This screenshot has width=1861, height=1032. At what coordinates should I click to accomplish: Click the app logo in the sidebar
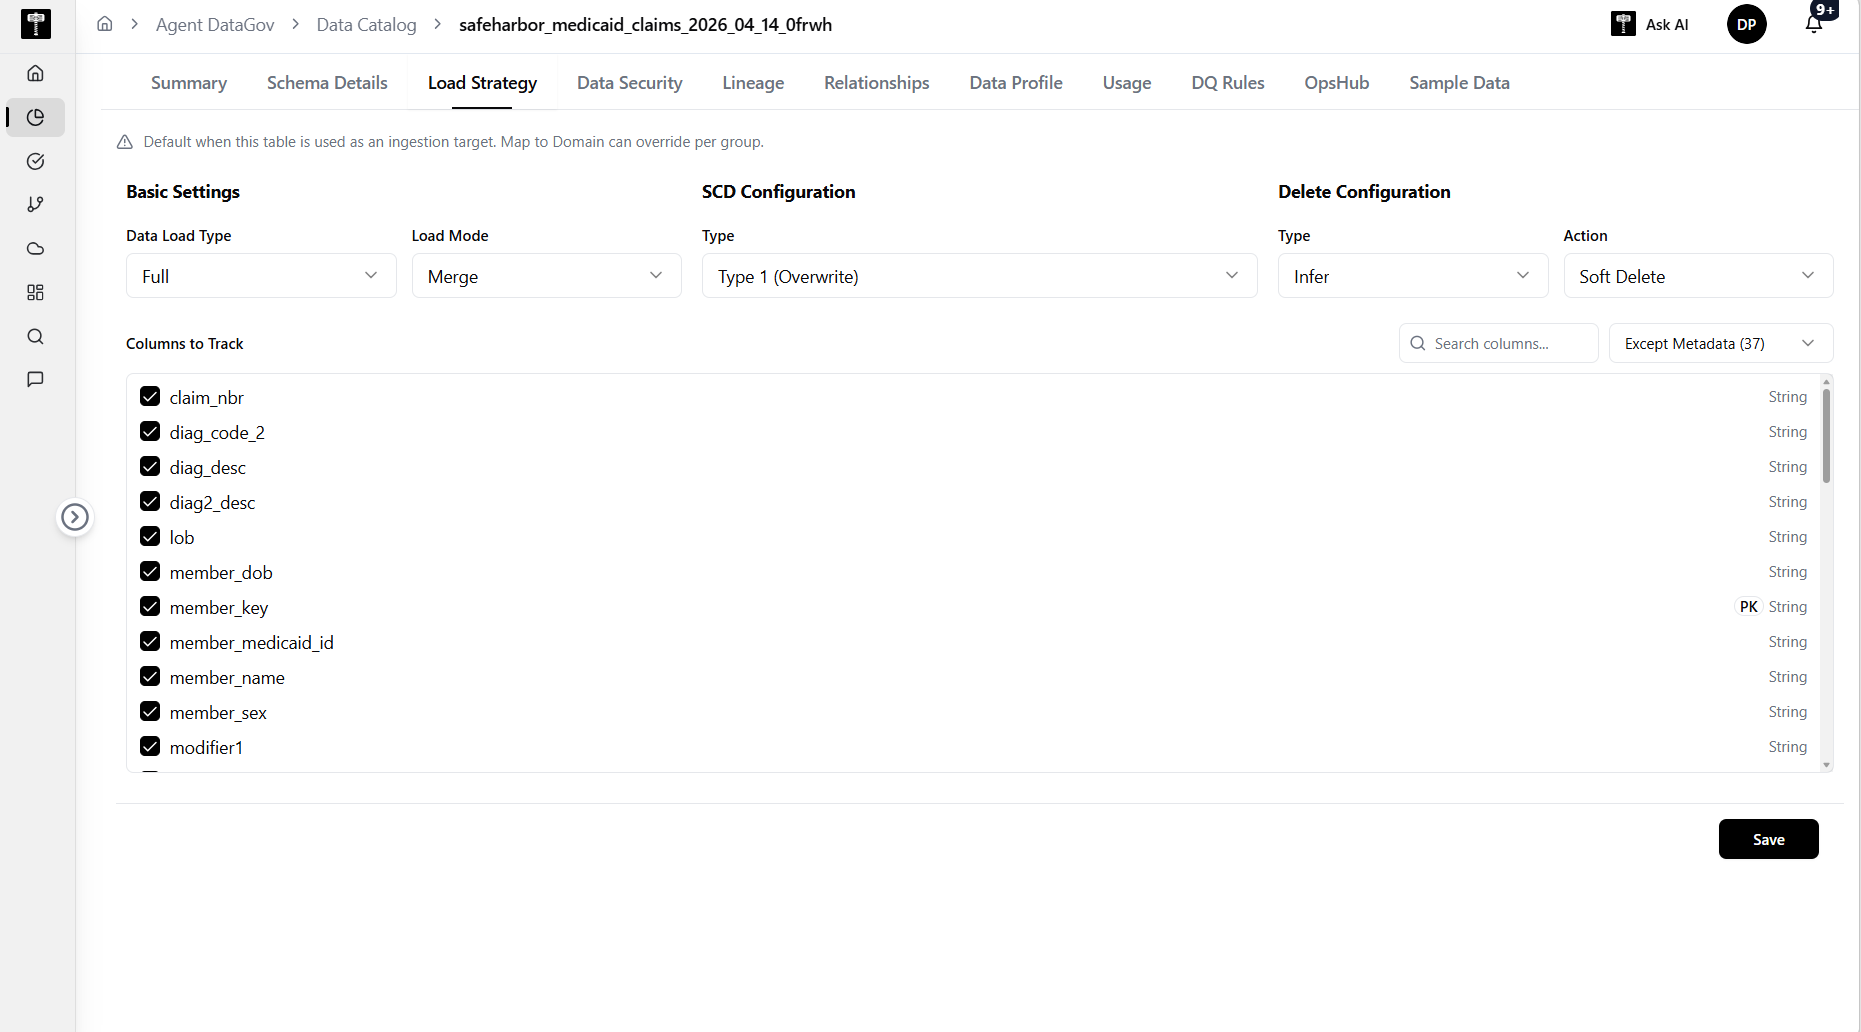tap(36, 24)
